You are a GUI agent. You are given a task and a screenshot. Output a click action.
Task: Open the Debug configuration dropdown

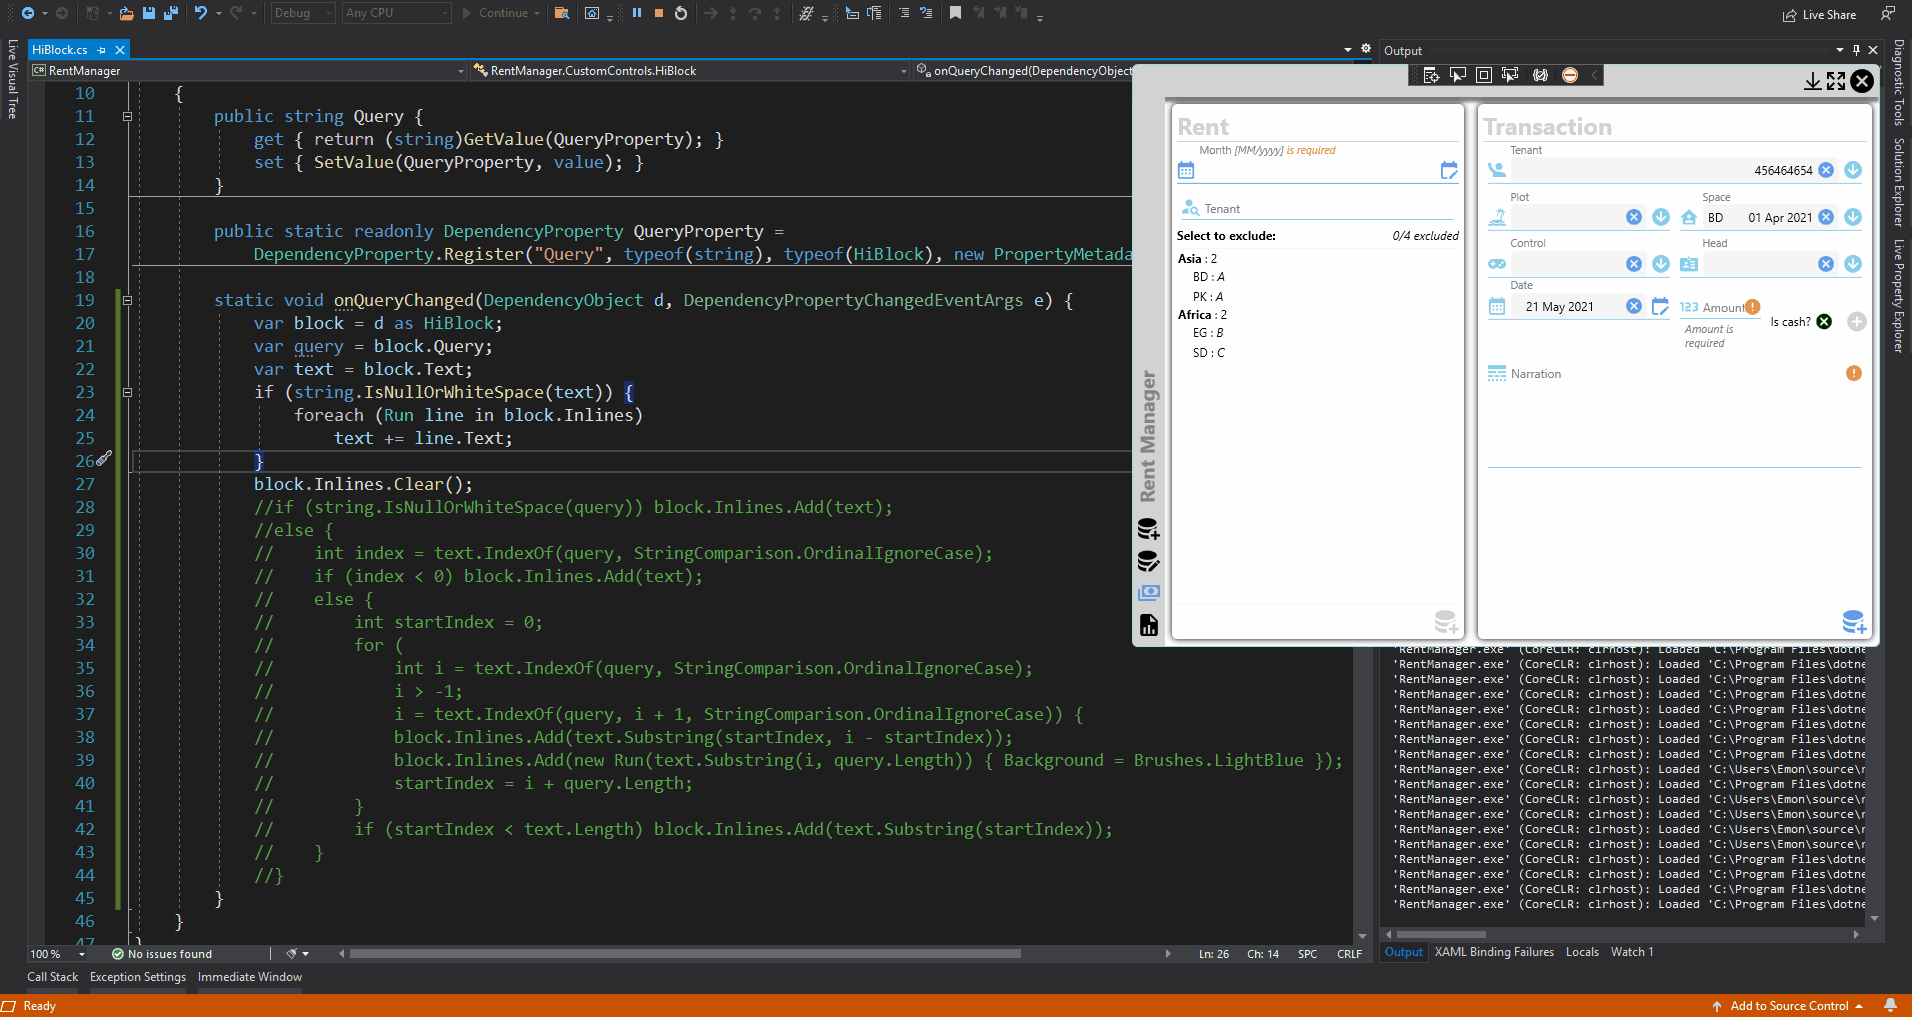click(x=302, y=13)
